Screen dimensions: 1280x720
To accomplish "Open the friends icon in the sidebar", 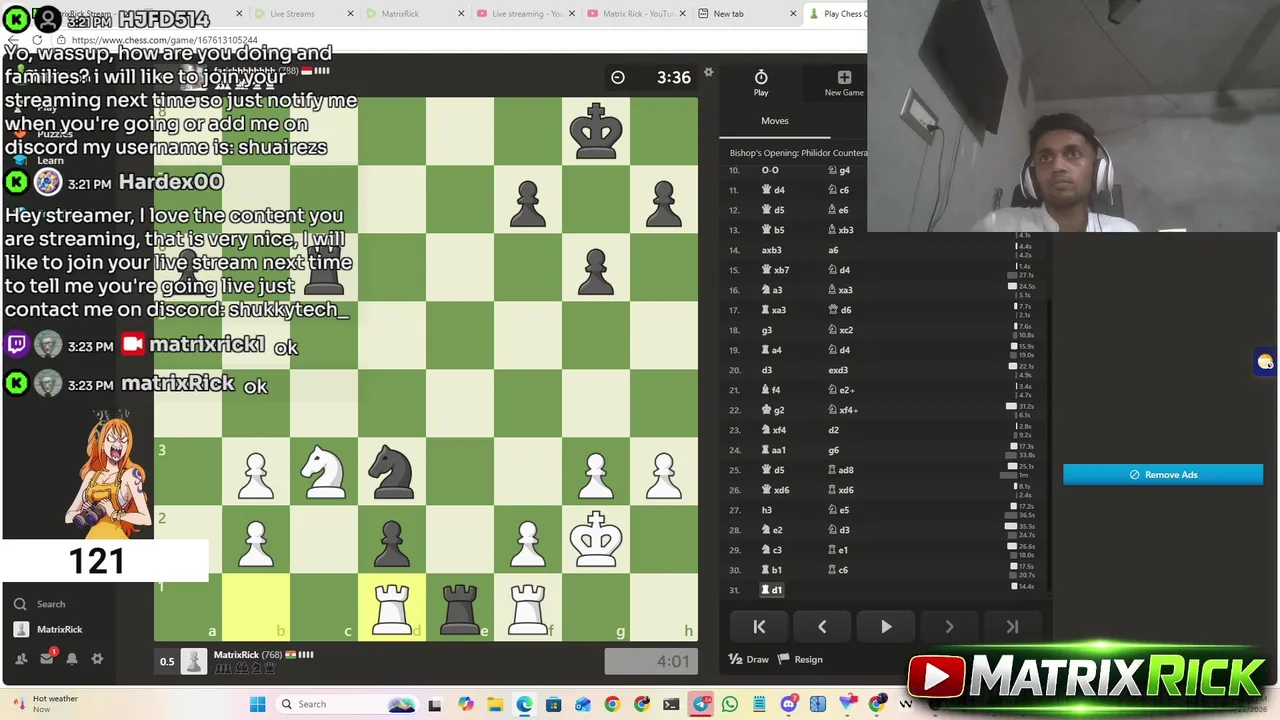I will 21,659.
